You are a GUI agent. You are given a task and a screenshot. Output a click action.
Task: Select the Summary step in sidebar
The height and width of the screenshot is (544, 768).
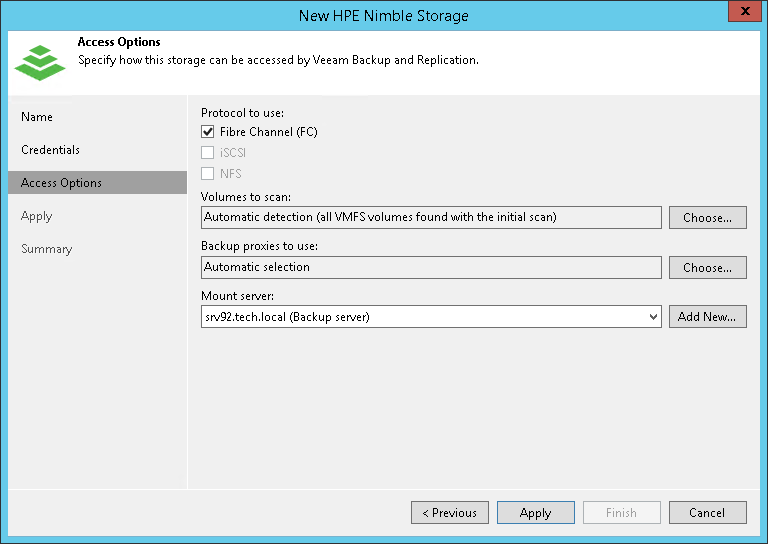coord(47,249)
